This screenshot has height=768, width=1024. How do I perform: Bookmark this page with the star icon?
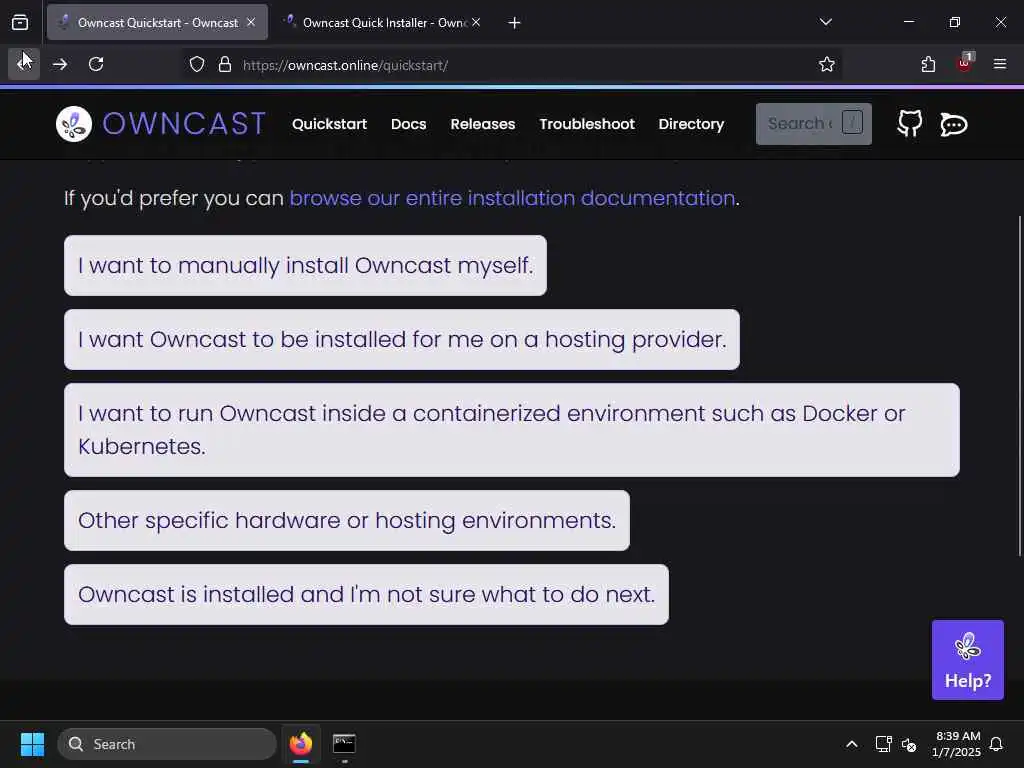[826, 65]
